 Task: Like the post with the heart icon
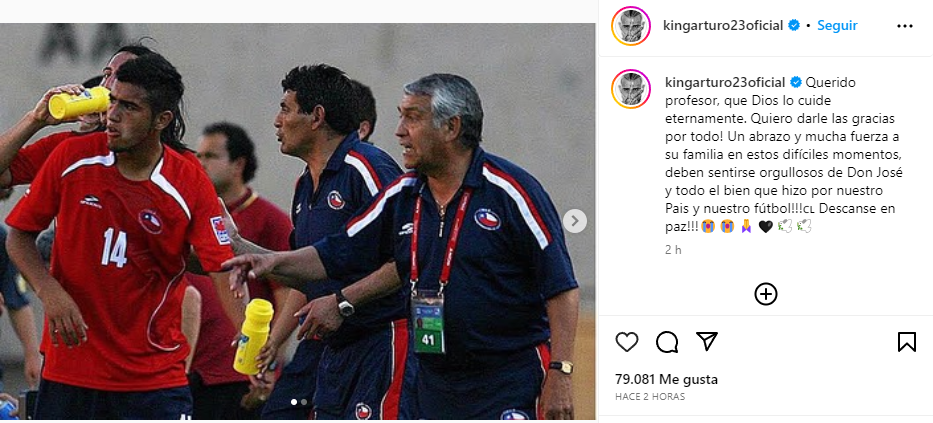coord(626,341)
